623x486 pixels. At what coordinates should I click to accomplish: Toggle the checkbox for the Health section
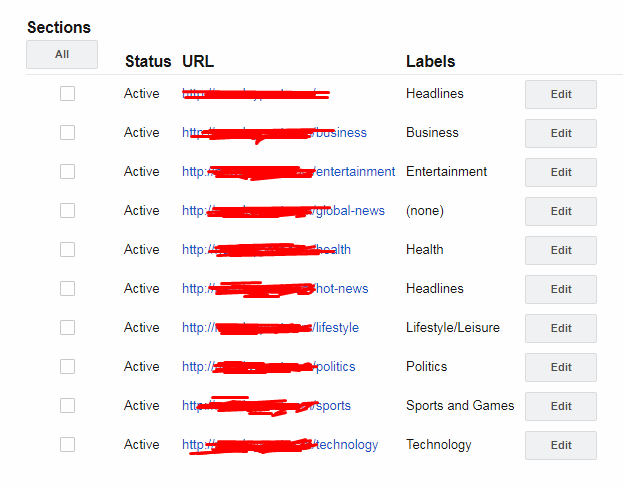coord(68,250)
